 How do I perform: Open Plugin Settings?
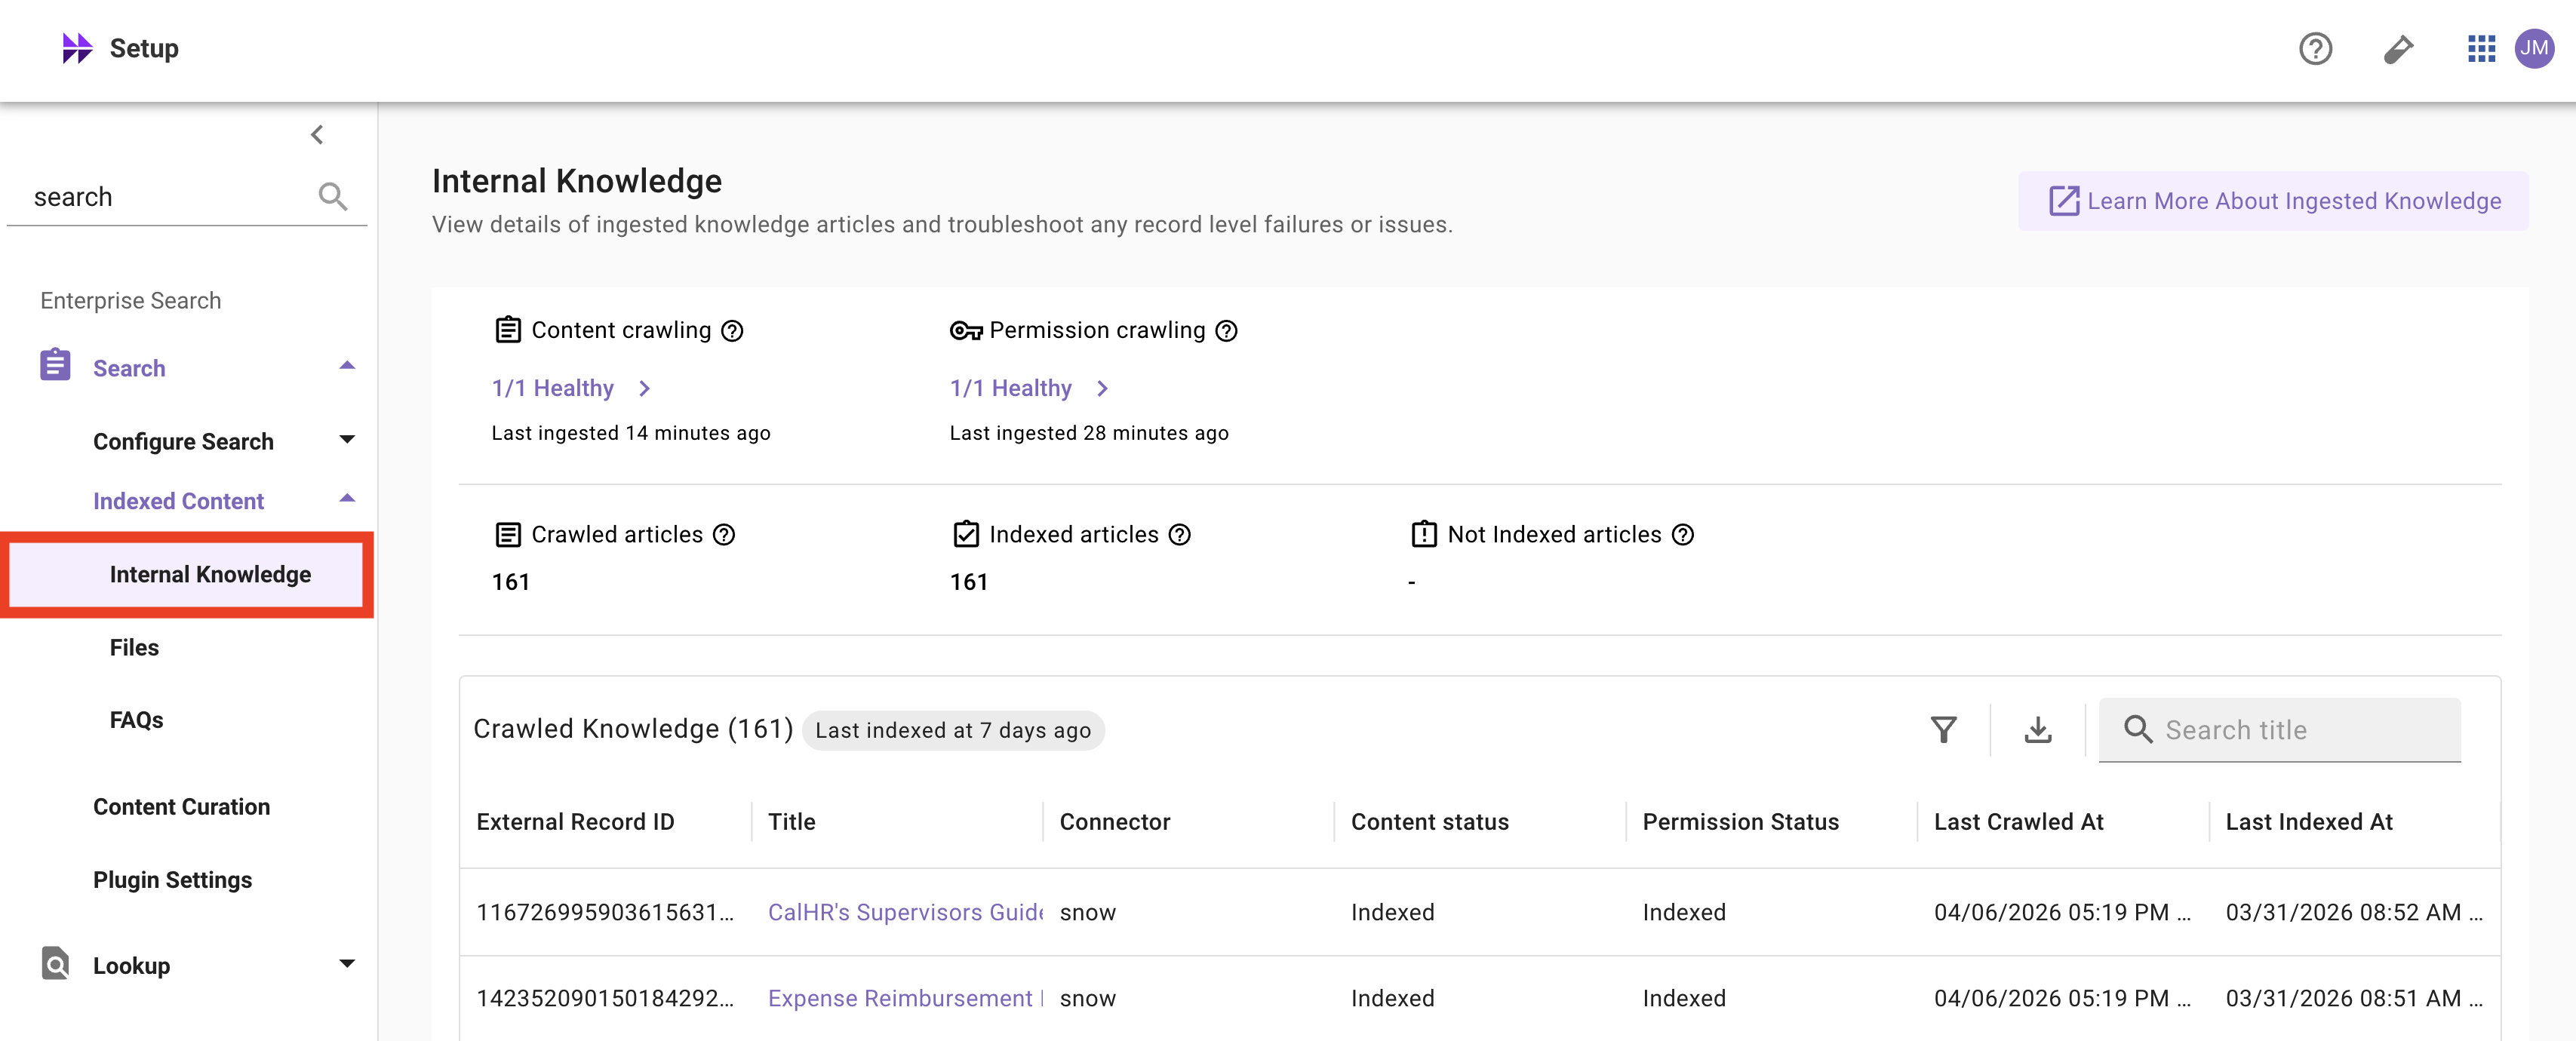172,880
